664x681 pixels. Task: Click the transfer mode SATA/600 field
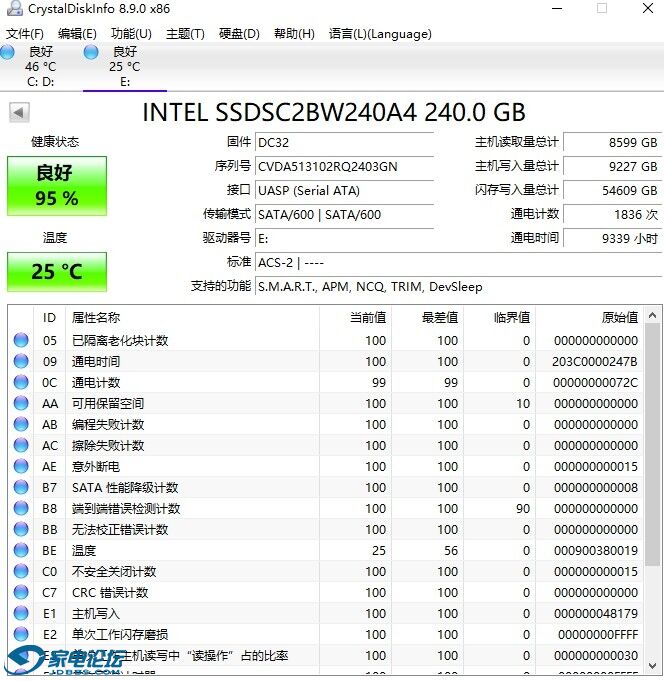[345, 215]
